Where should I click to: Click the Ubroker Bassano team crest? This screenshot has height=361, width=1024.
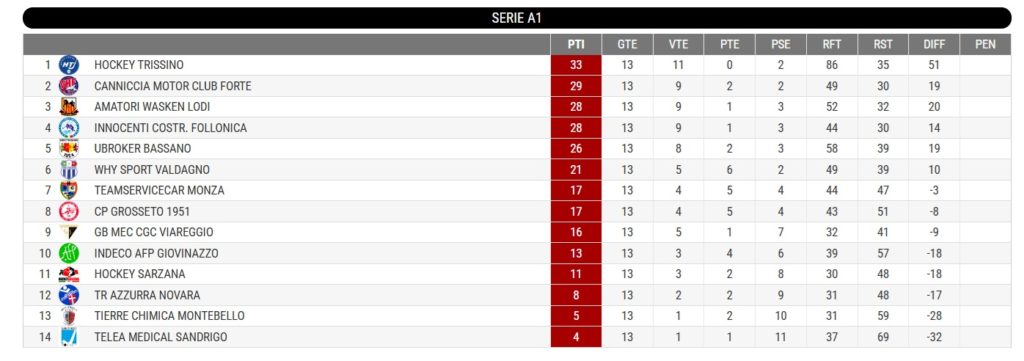tap(69, 148)
